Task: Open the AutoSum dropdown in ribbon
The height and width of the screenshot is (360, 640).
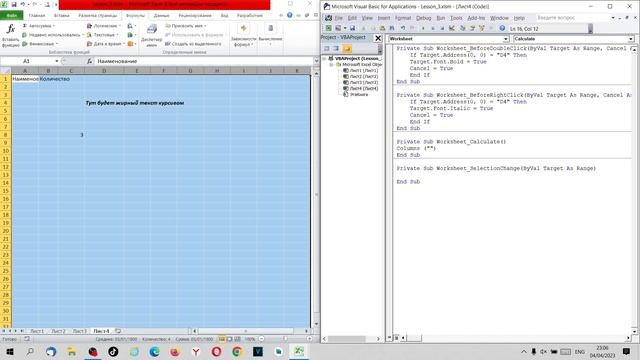Action: click(39, 26)
